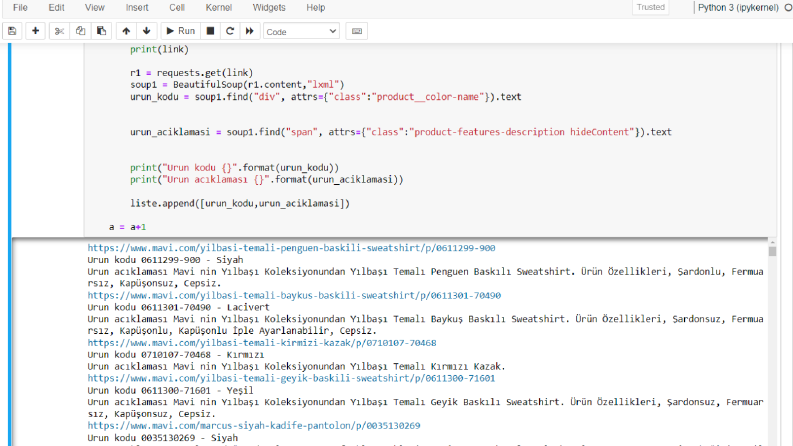The width and height of the screenshot is (793, 446).
Task: Click the output area scrollbar thumb
Action: [772, 251]
